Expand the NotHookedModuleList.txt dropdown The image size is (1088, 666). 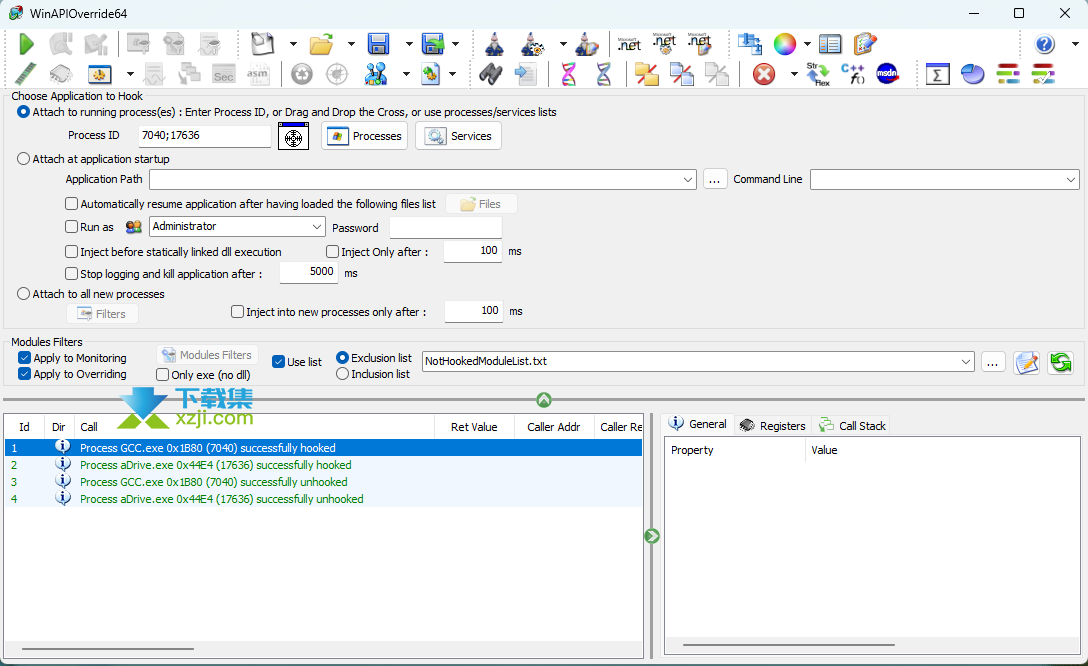tap(966, 361)
